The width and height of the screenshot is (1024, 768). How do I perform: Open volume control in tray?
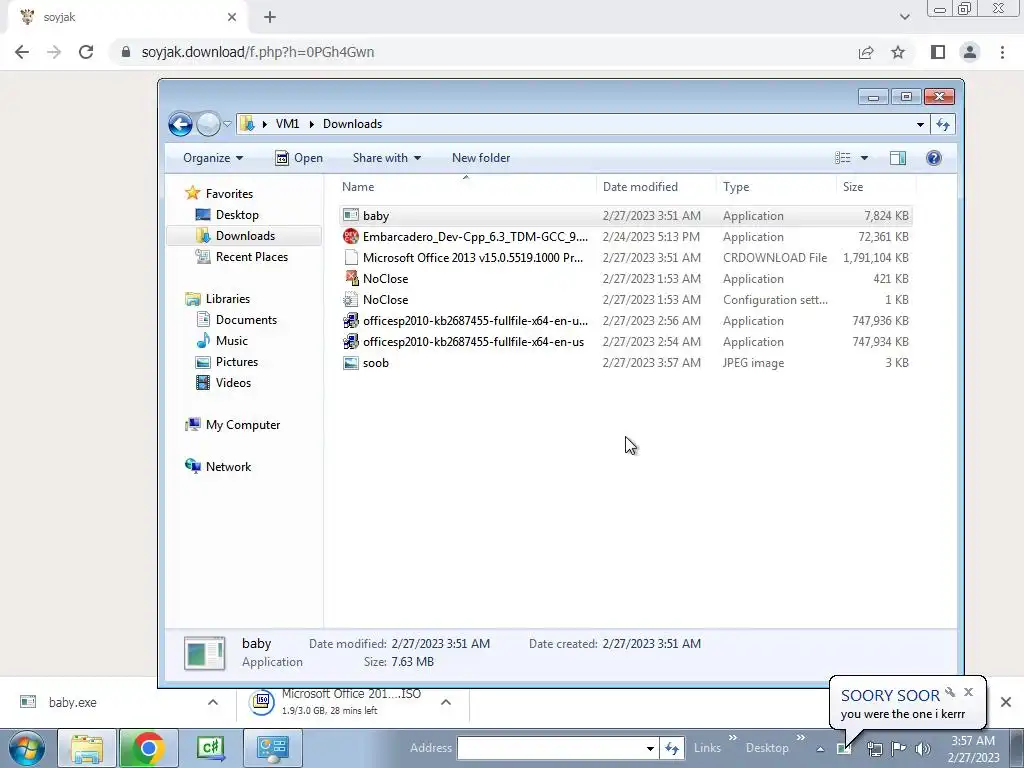[x=923, y=749]
